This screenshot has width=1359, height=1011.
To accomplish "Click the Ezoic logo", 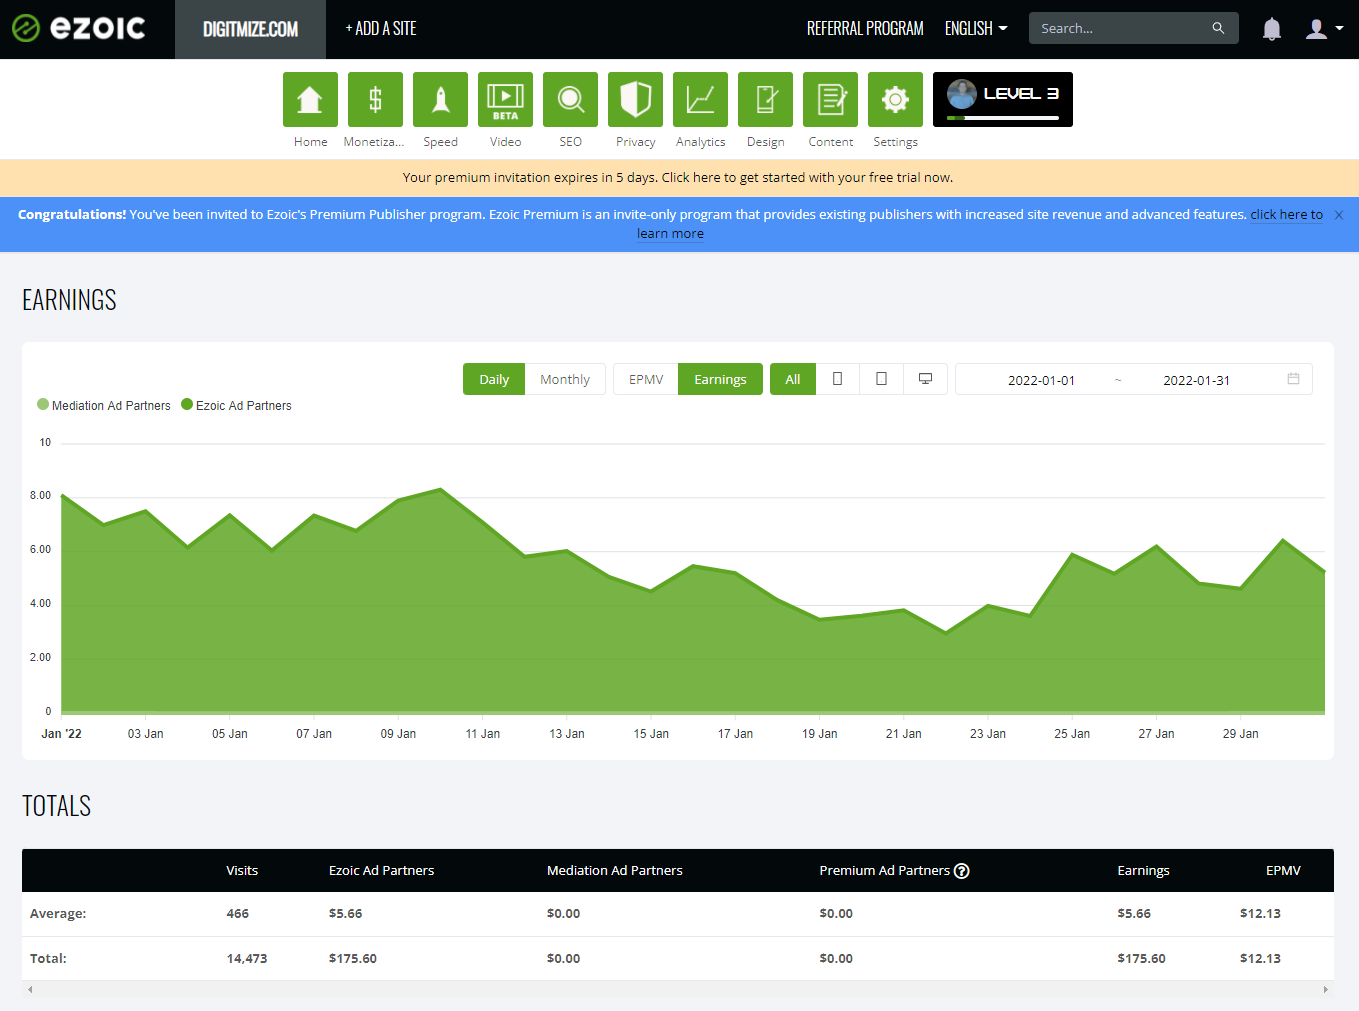I will (x=79, y=28).
